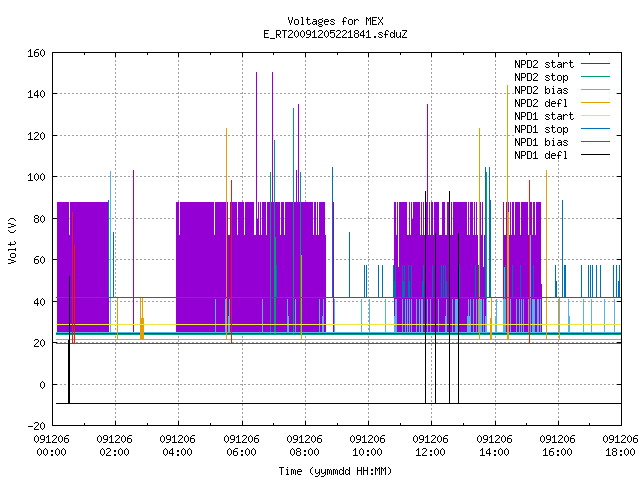Select the NPD2 defl legend label
Viewport: 640px width, 480px height.
click(541, 103)
